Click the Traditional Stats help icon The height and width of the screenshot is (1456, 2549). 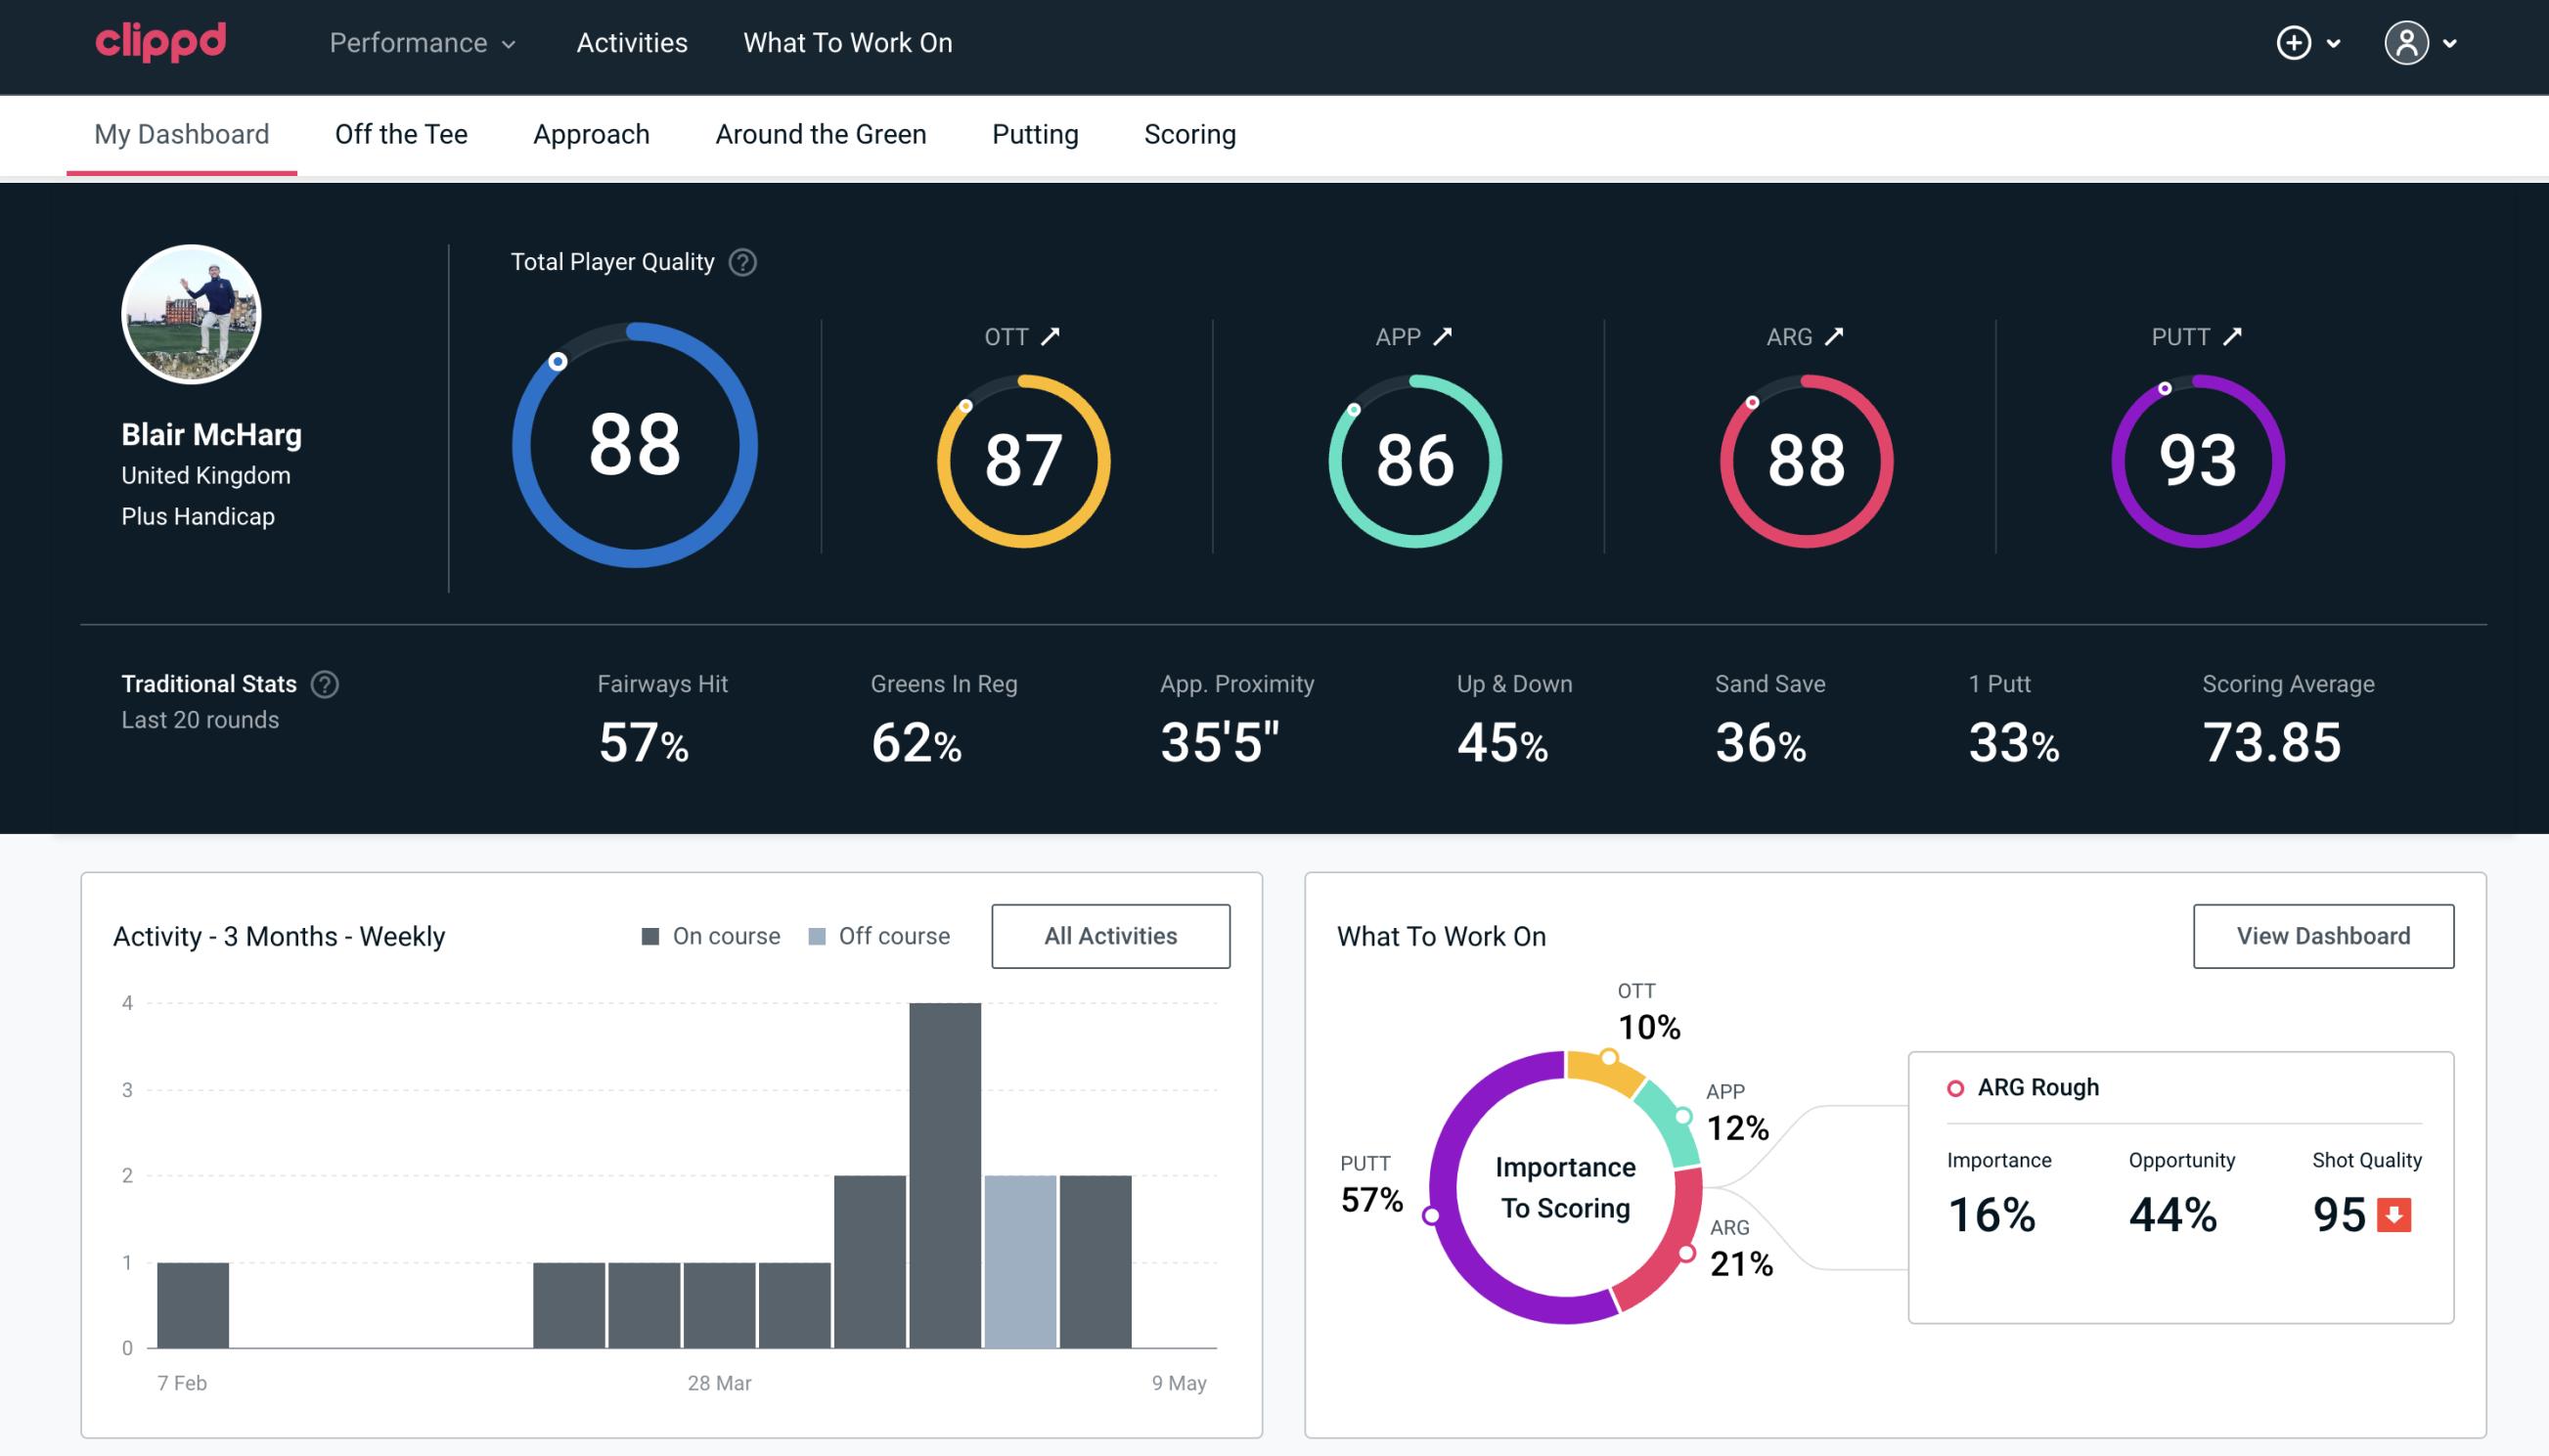326,683
